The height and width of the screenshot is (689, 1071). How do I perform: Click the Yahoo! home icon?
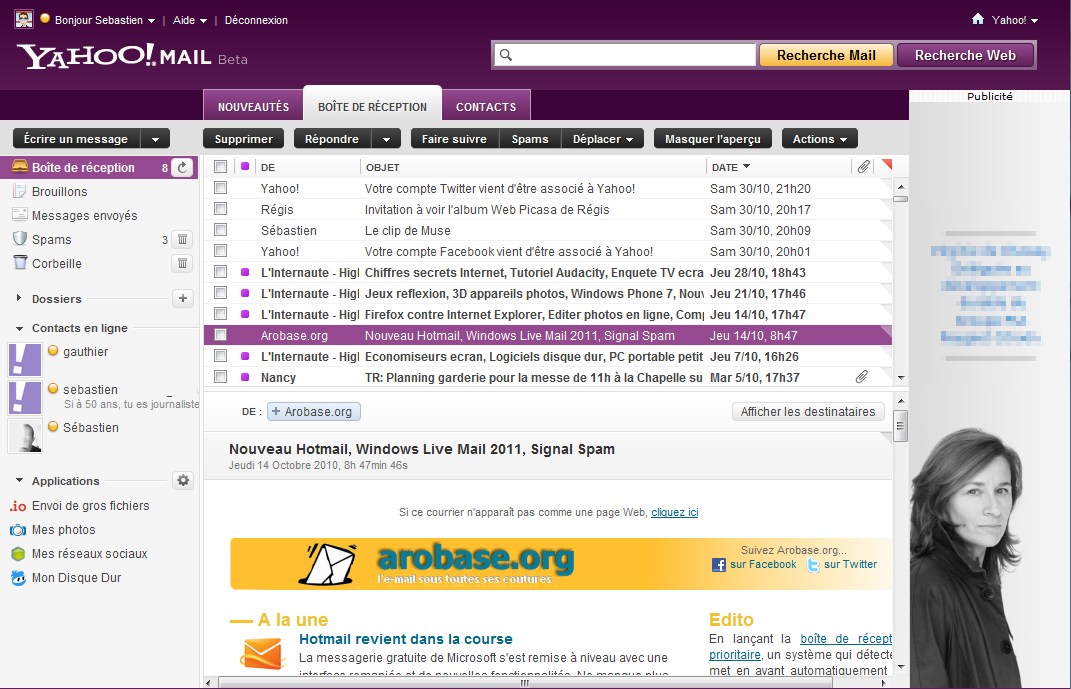[x=978, y=19]
